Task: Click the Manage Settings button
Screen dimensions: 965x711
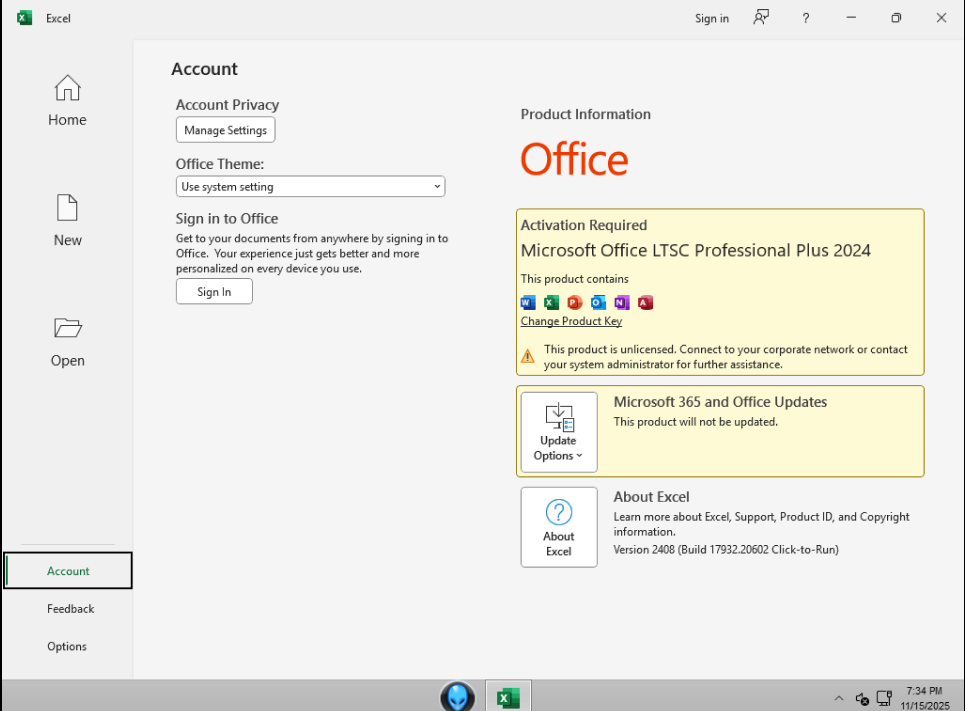Action: (x=225, y=130)
